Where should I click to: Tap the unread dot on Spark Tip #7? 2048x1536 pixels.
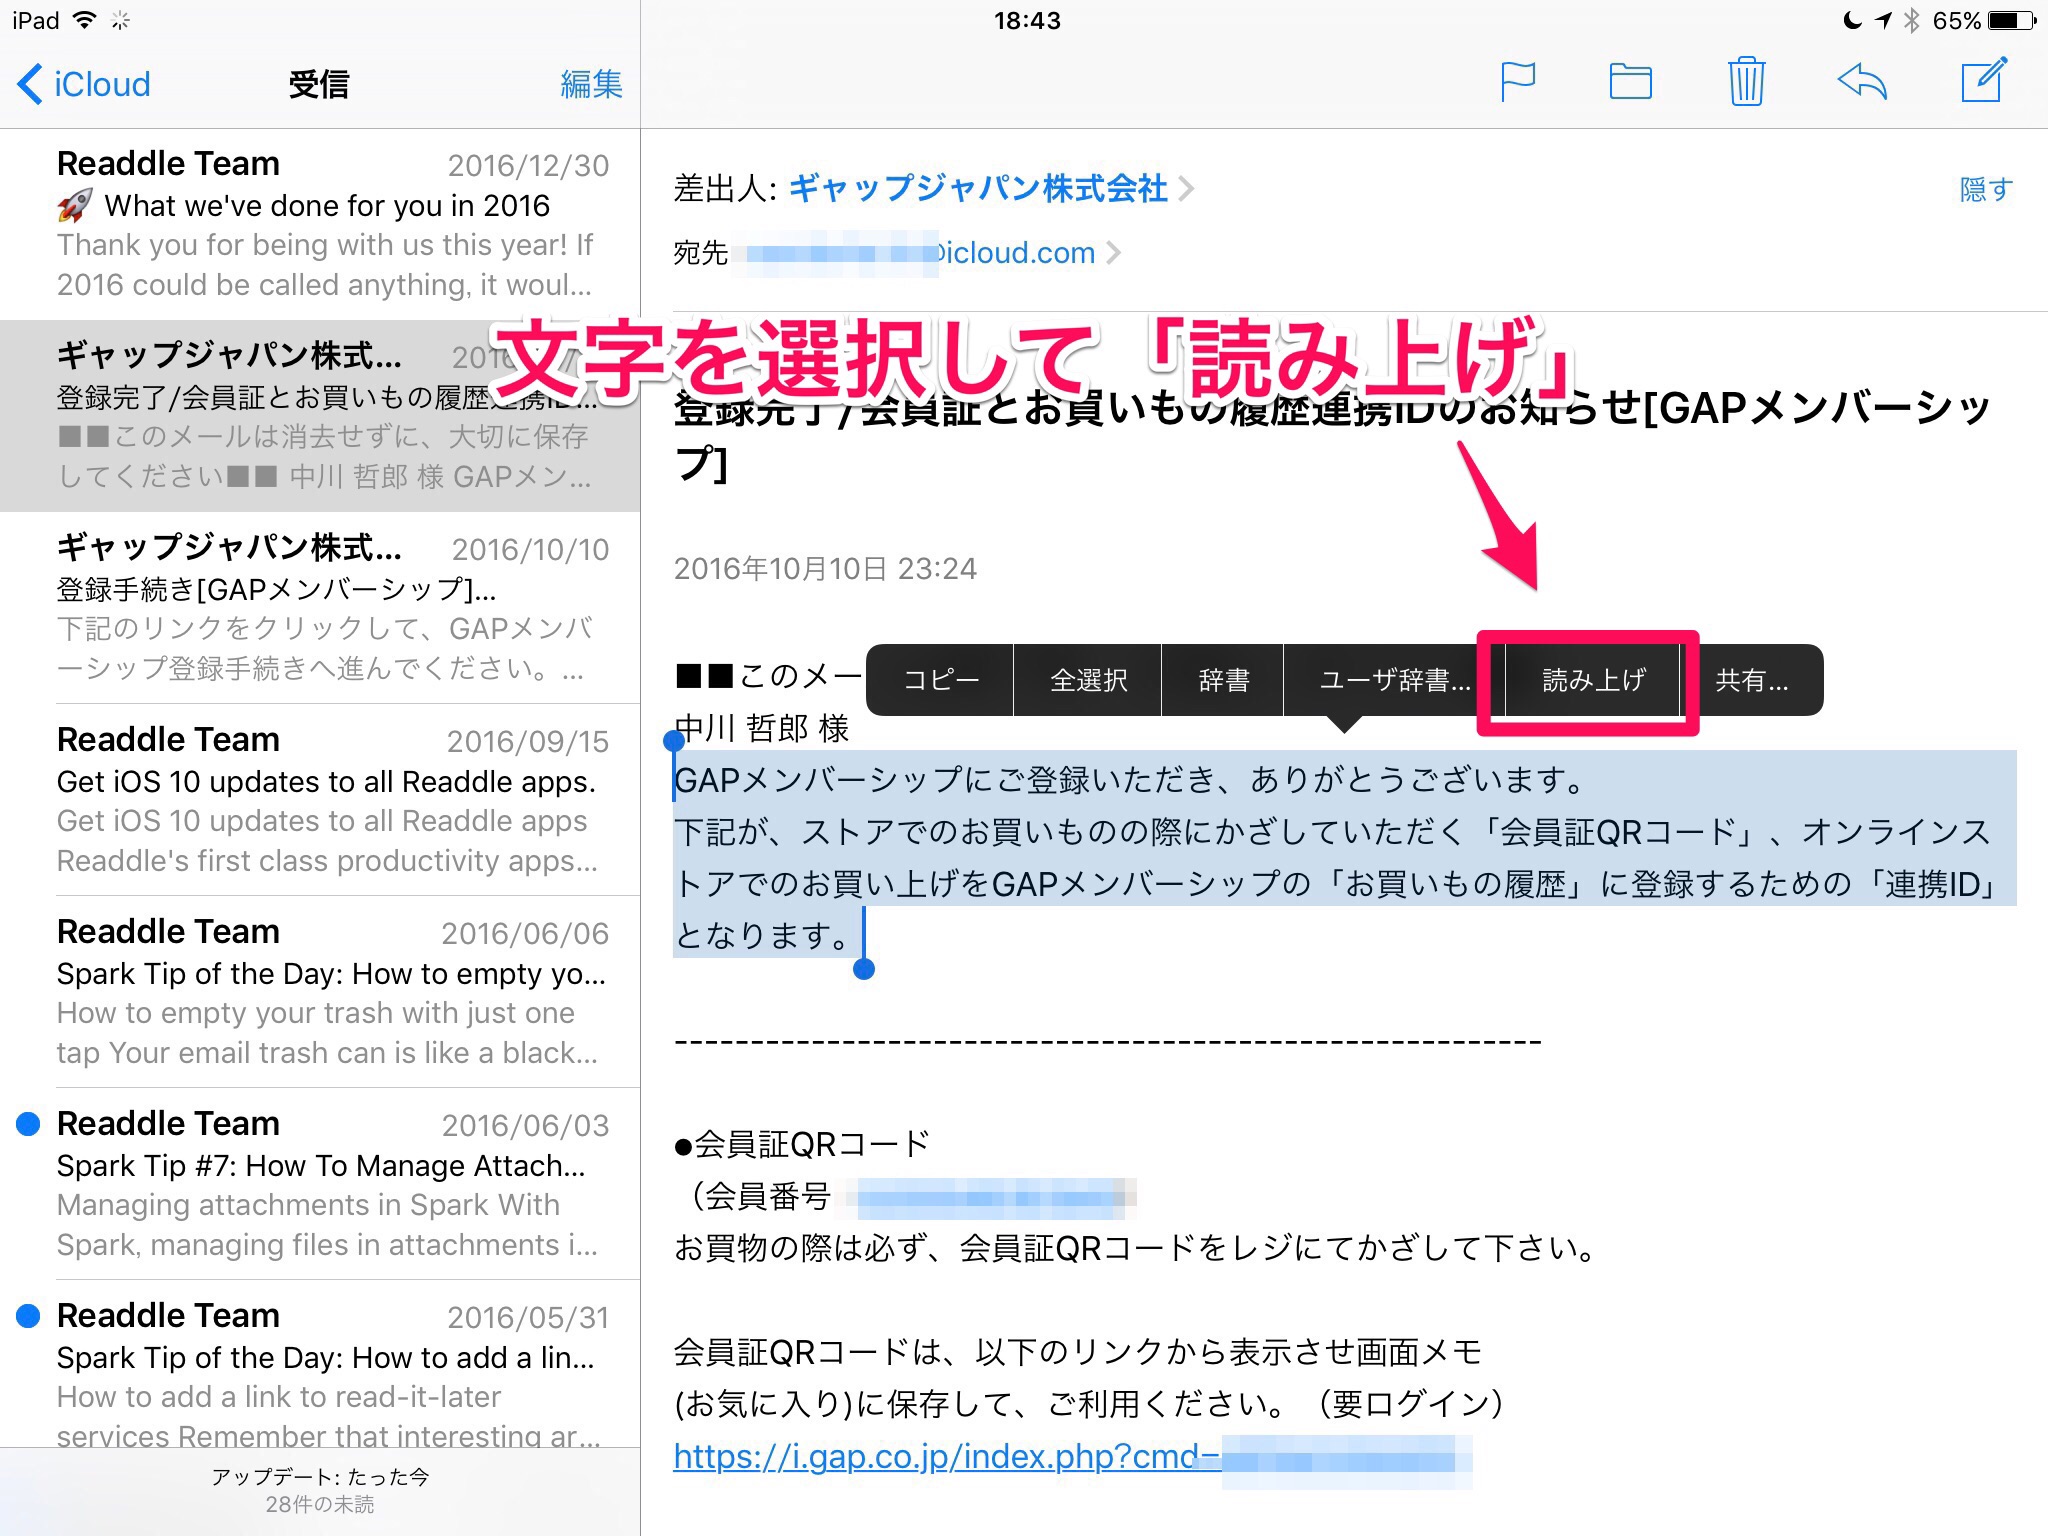[29, 1124]
